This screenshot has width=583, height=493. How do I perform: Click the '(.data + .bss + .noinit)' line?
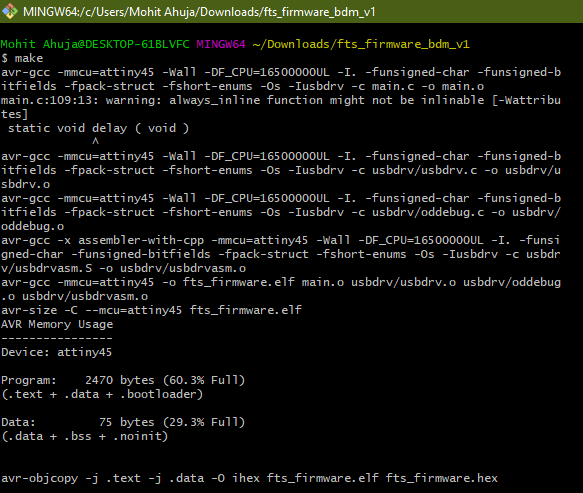(84, 436)
